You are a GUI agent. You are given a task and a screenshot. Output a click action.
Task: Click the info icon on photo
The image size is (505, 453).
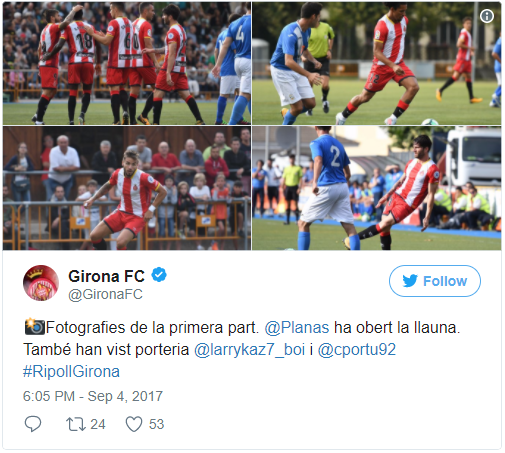[487, 16]
